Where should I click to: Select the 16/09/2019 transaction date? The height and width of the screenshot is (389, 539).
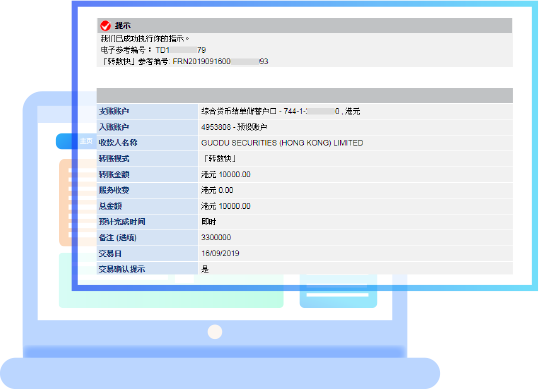point(220,254)
